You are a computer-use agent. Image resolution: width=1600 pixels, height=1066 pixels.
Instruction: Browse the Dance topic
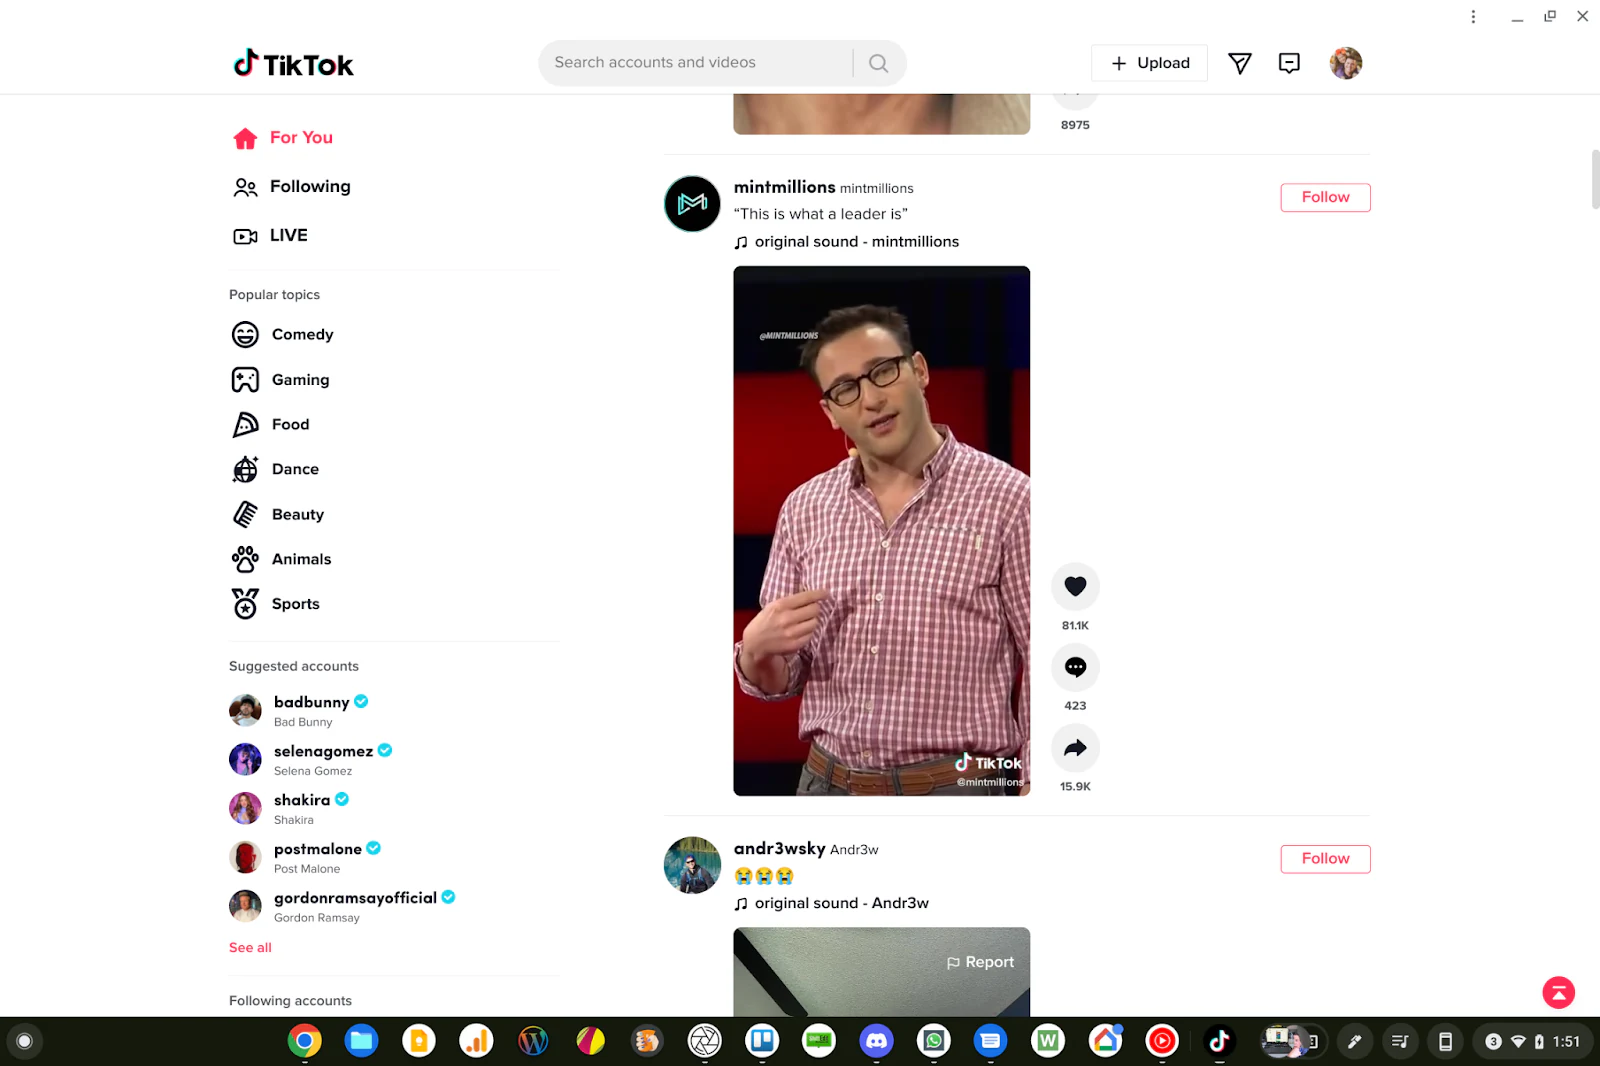(x=276, y=469)
